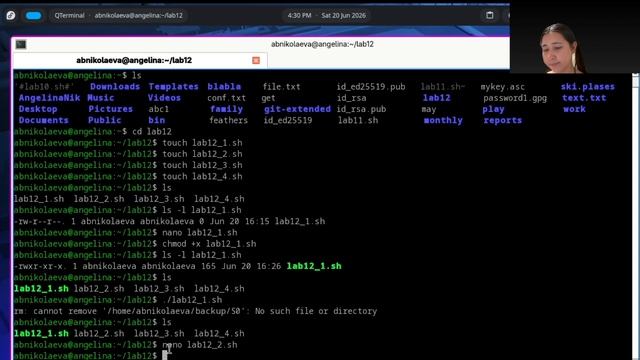
Task: Click the Templates directory name
Action: (x=173, y=87)
